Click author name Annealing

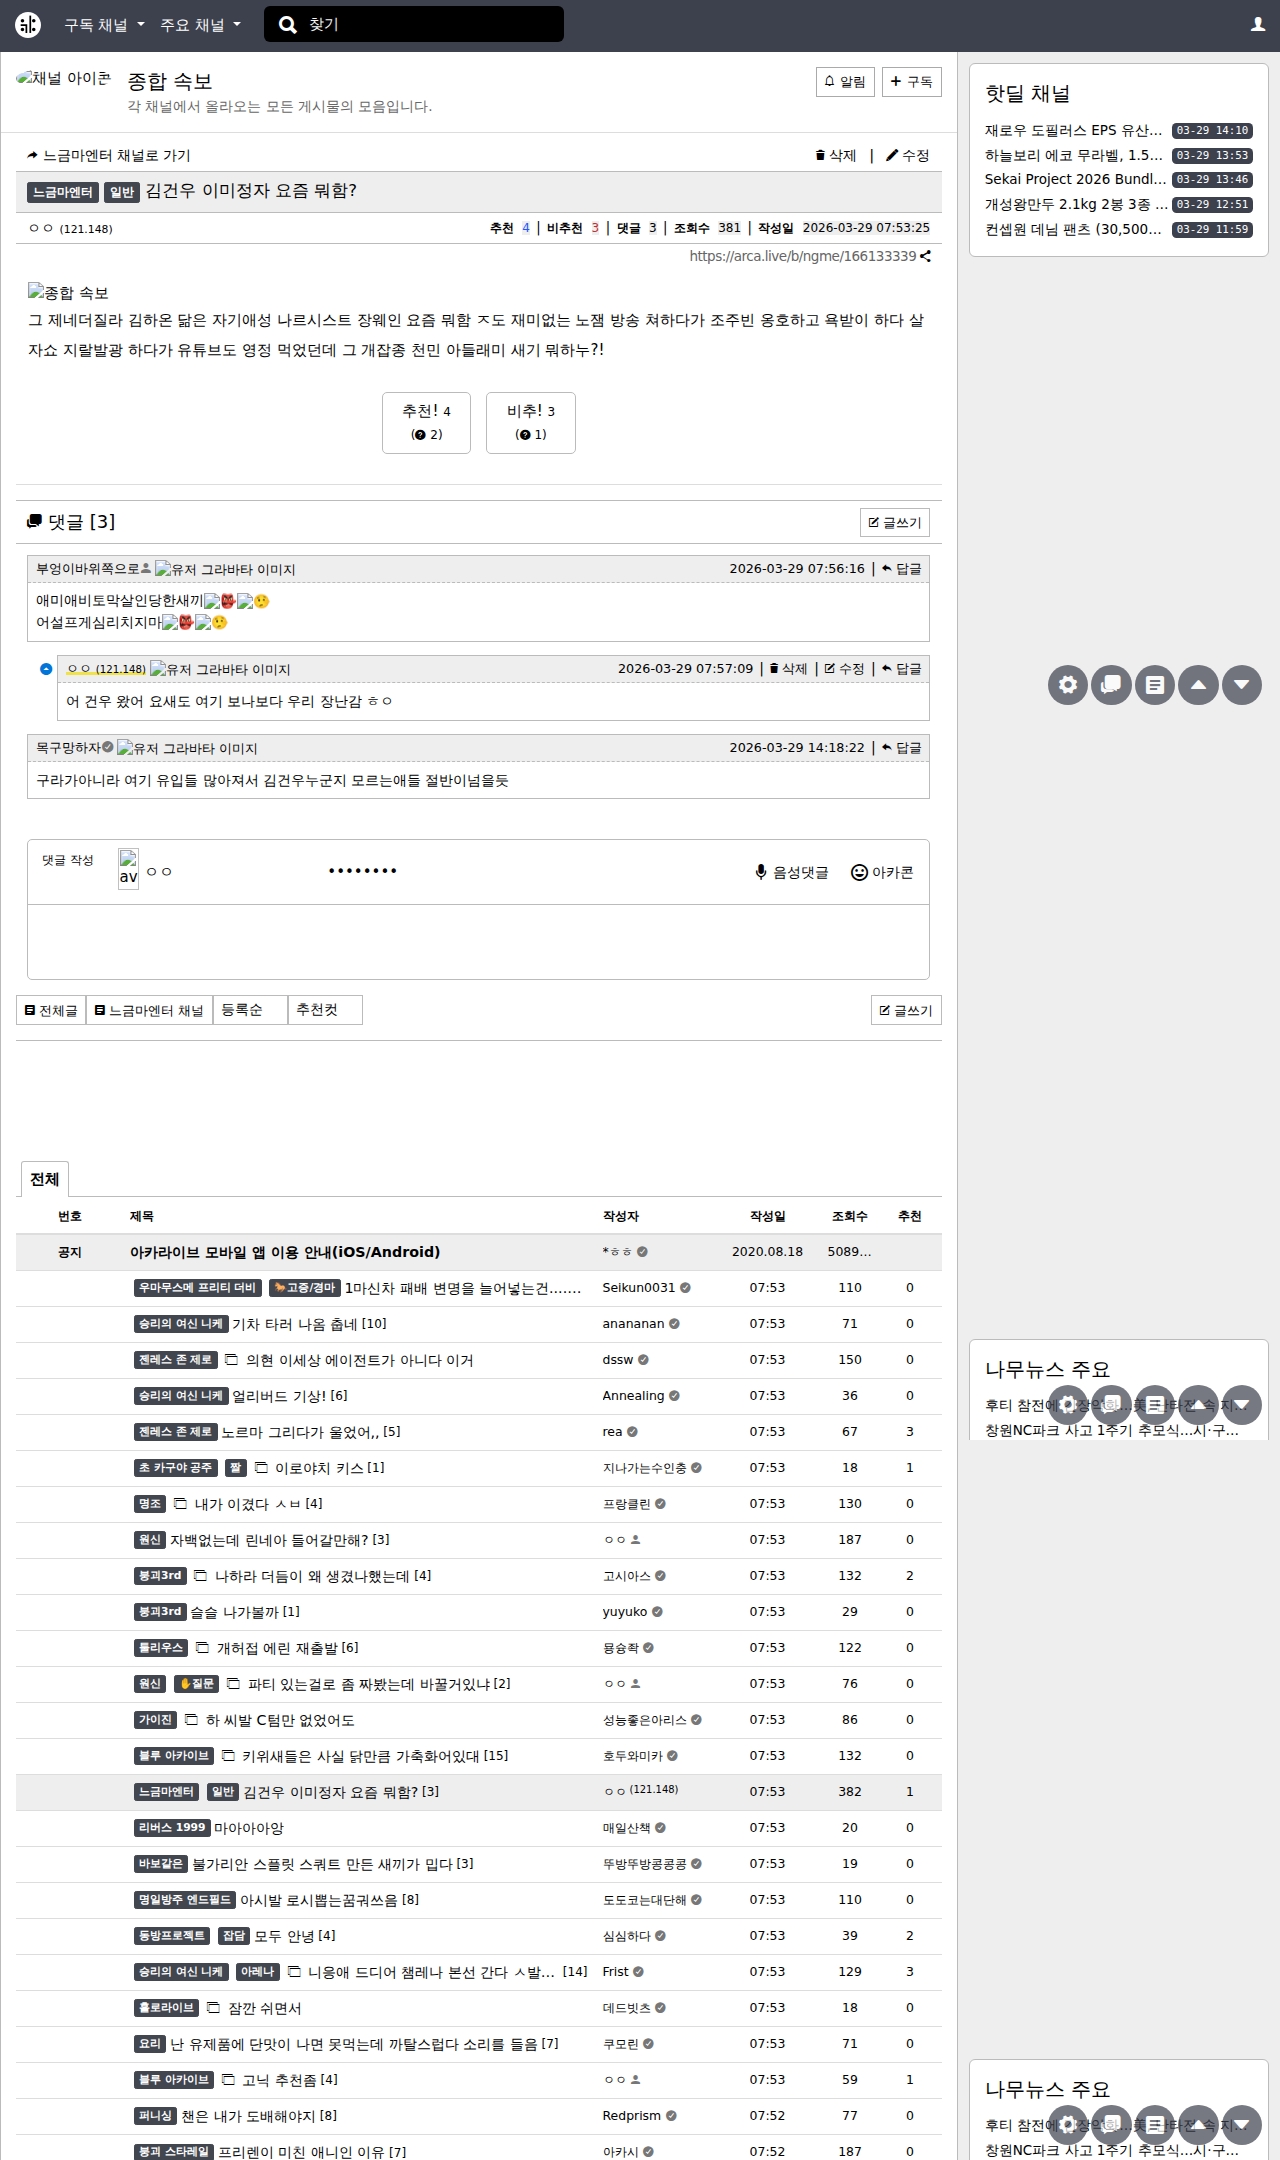click(633, 1397)
